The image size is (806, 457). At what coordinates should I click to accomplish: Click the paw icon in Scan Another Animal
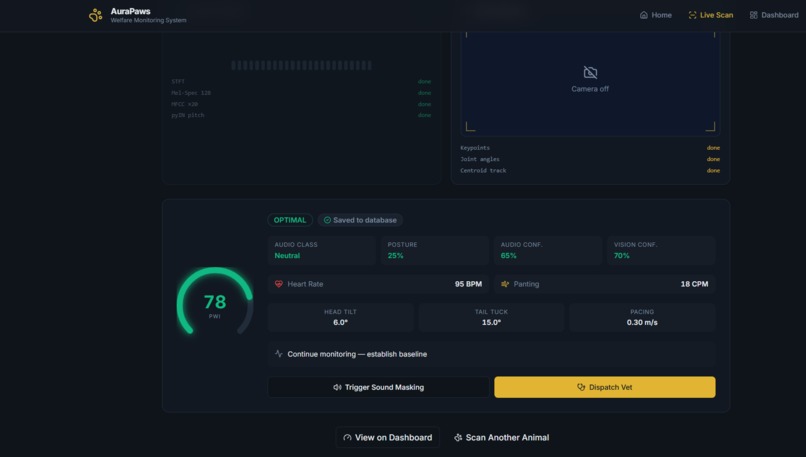click(458, 437)
